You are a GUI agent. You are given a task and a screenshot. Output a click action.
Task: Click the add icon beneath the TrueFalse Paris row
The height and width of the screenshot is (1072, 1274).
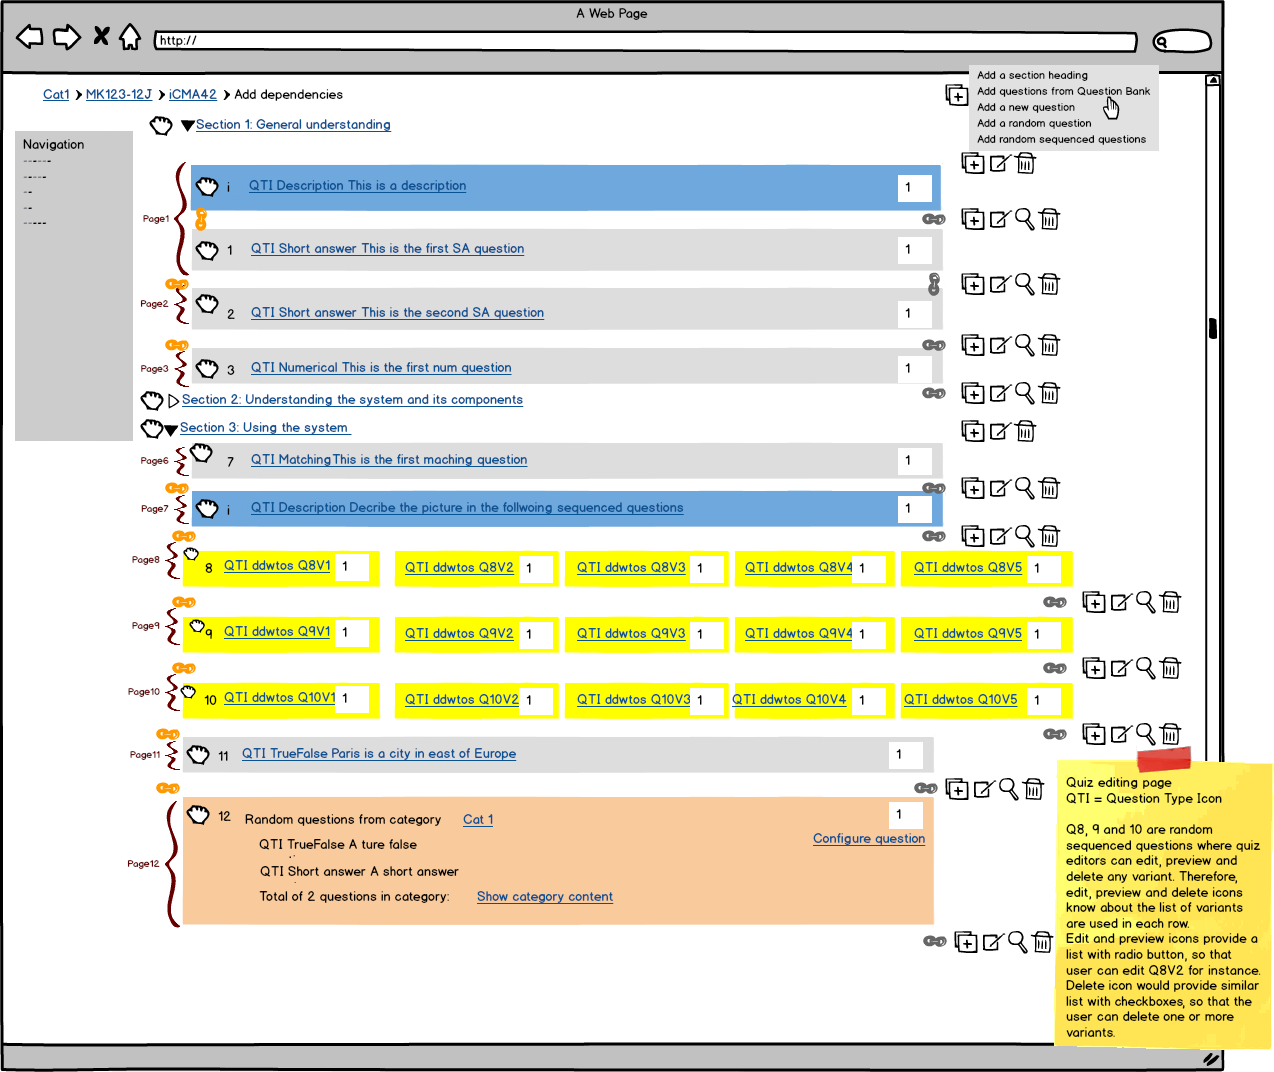pyautogui.click(x=957, y=789)
